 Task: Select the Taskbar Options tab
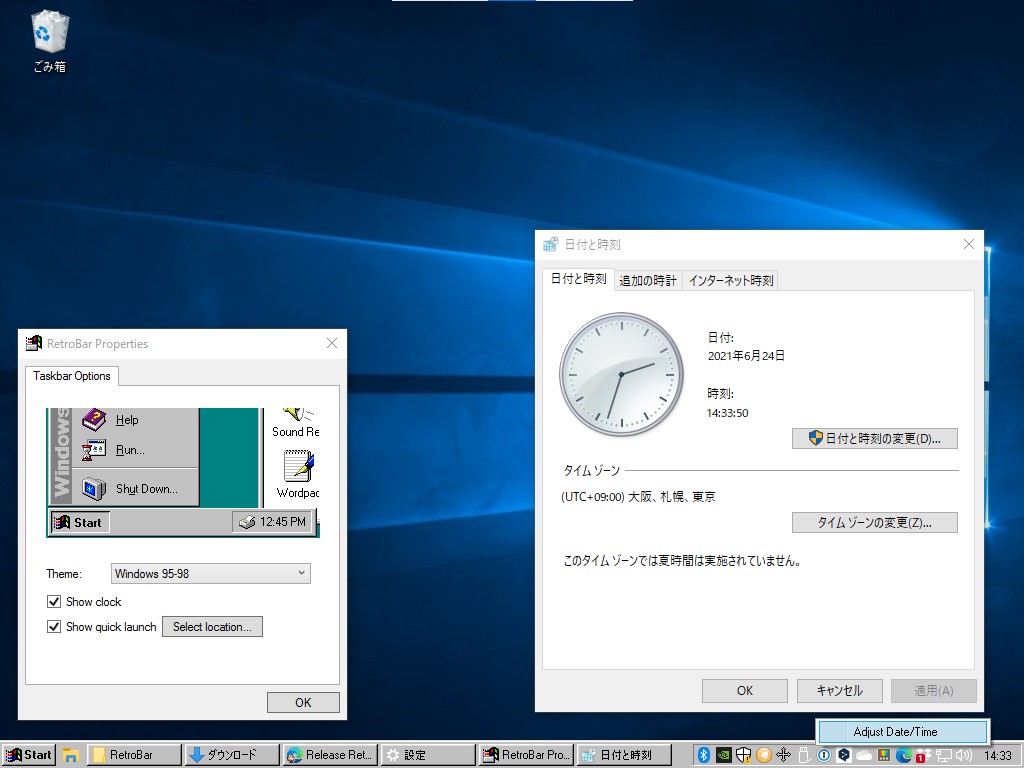click(72, 376)
